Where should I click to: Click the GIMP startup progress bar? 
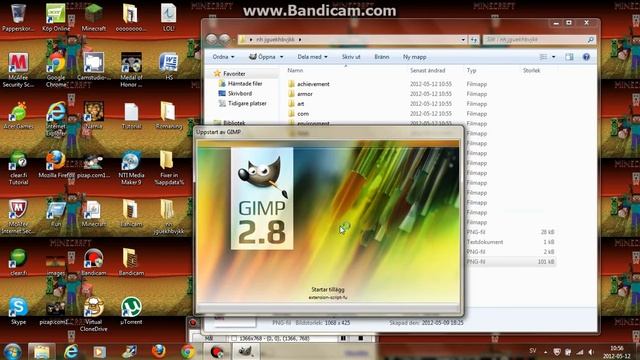pyautogui.click(x=328, y=307)
